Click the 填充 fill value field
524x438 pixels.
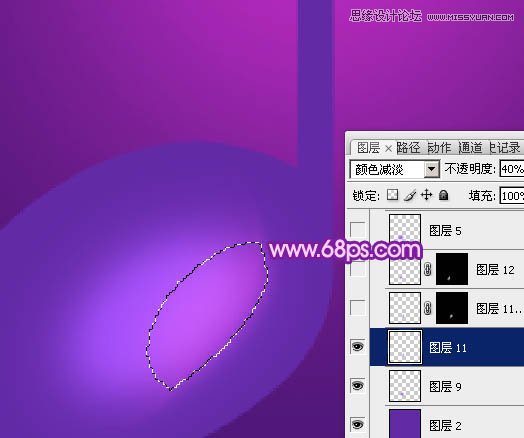512,195
